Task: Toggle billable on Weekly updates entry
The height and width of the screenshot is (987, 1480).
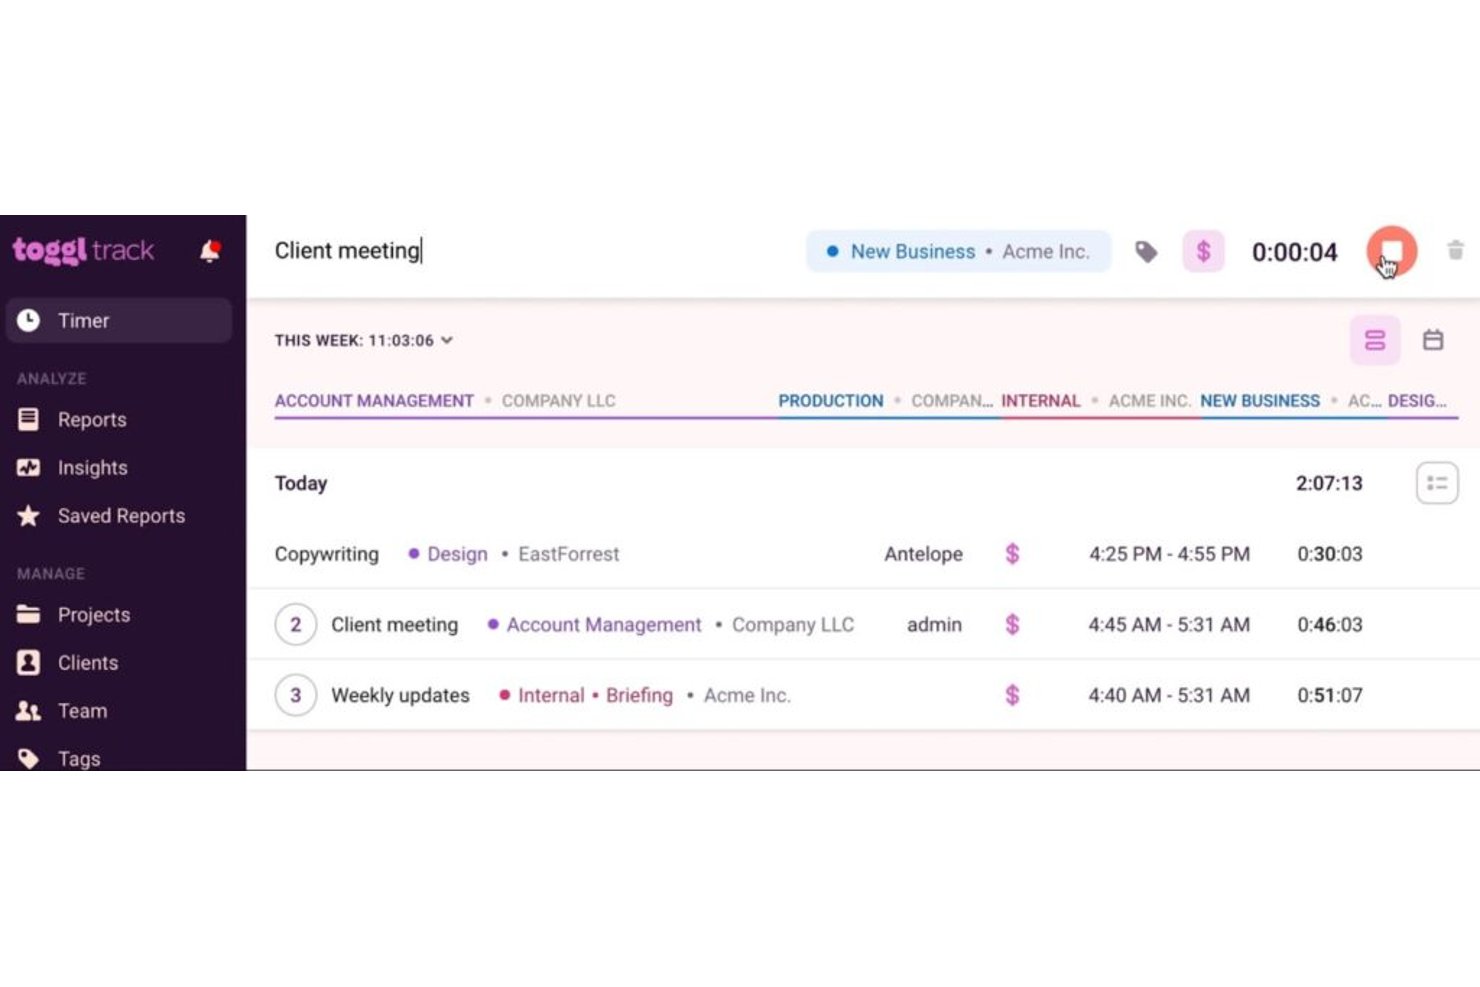Action: click(1012, 695)
